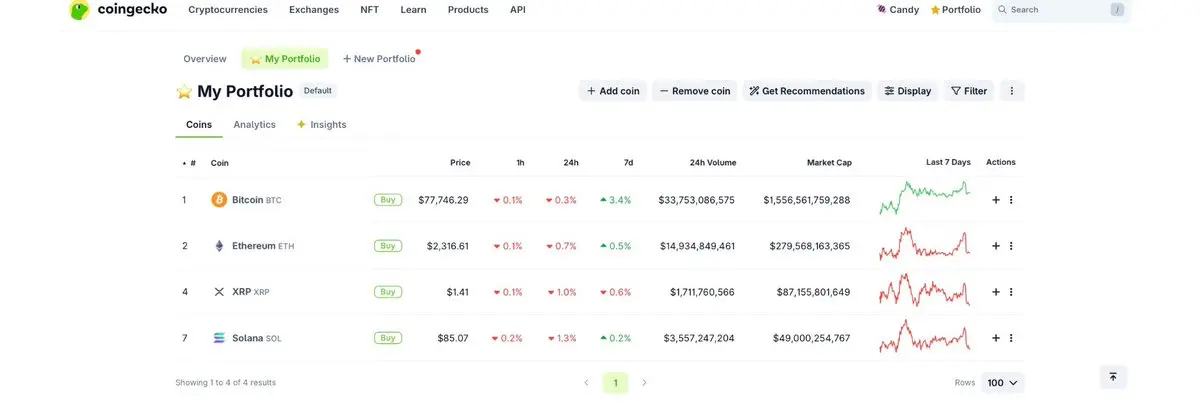Click the scroll-to-top arrow button
Image resolution: width=1200 pixels, height=413 pixels.
coord(1113,377)
